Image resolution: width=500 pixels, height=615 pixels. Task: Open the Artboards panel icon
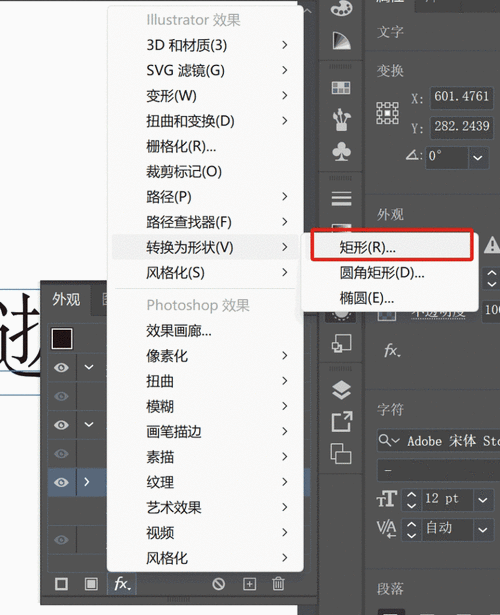click(x=341, y=453)
